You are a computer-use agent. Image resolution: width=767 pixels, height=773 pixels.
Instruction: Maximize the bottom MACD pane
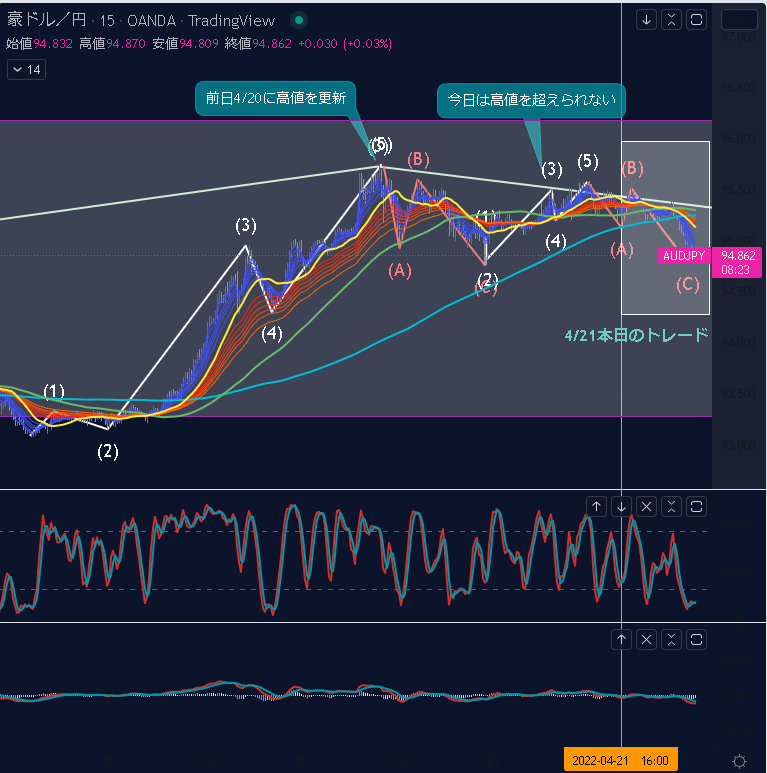pyautogui.click(x=697, y=640)
